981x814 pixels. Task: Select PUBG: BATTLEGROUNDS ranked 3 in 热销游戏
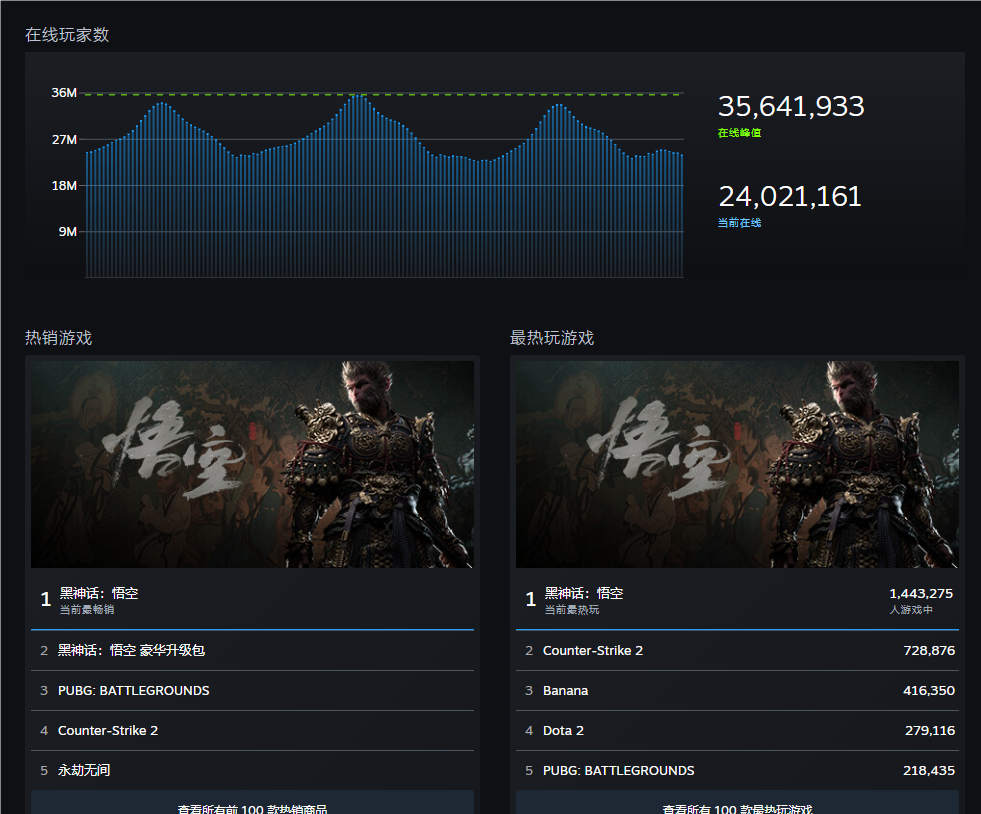133,690
